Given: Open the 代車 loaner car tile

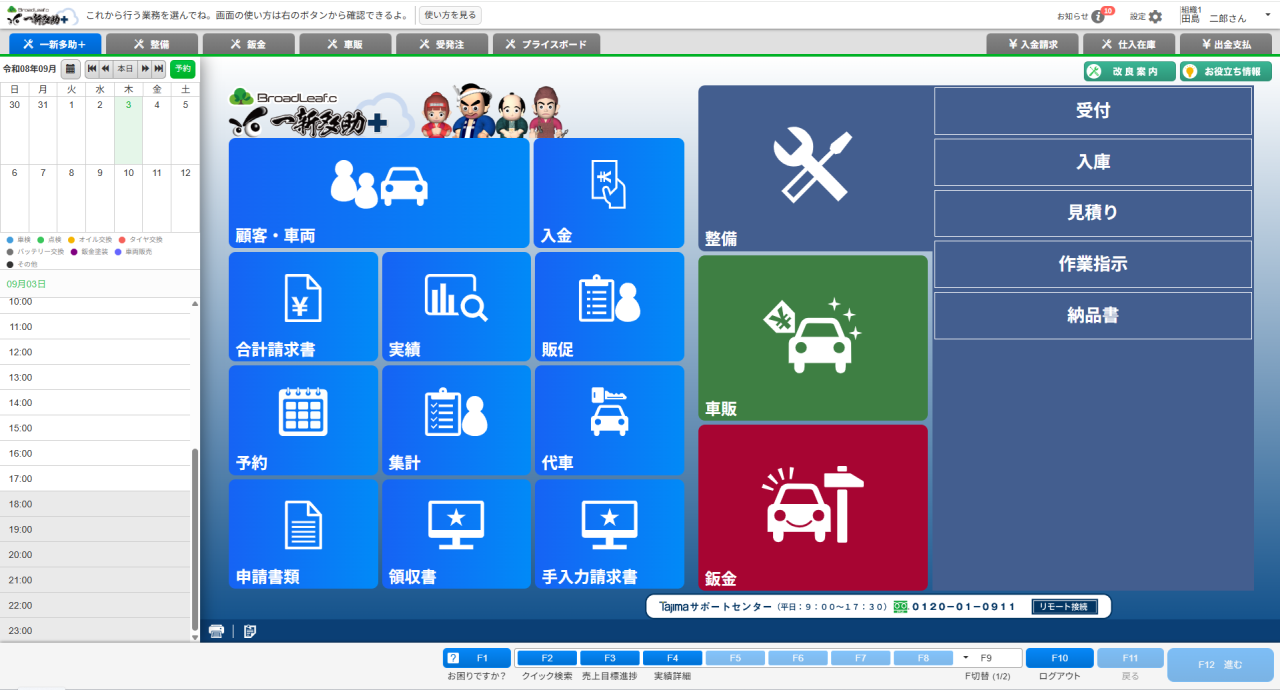Looking at the screenshot, I should click(x=609, y=420).
